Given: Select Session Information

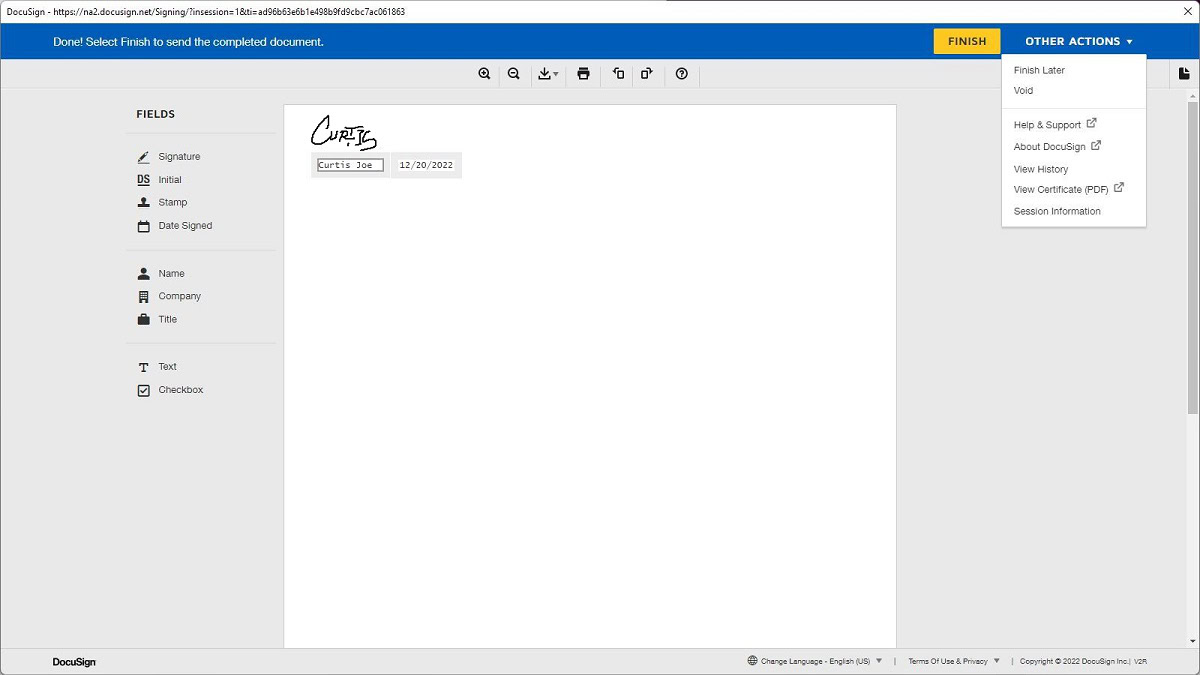Looking at the screenshot, I should click(1057, 211).
